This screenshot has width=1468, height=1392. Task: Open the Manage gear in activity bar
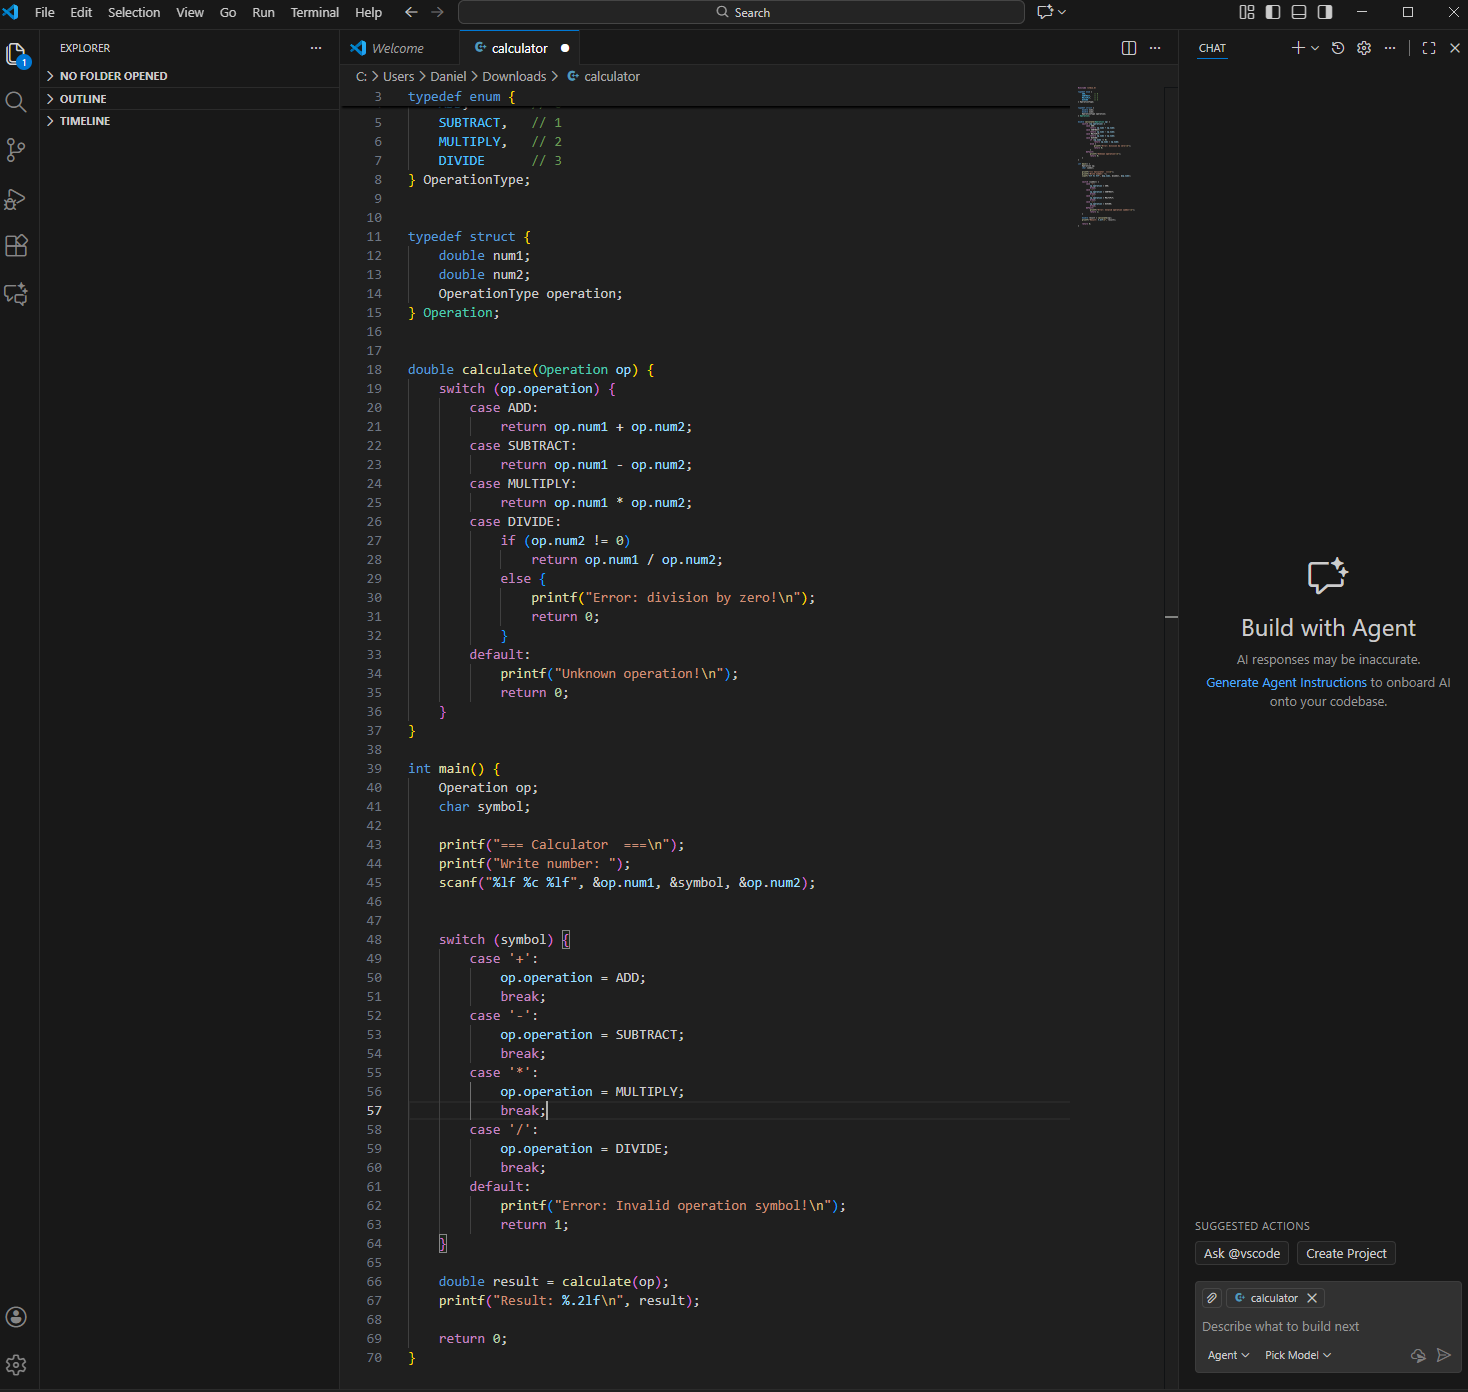[x=16, y=1365]
